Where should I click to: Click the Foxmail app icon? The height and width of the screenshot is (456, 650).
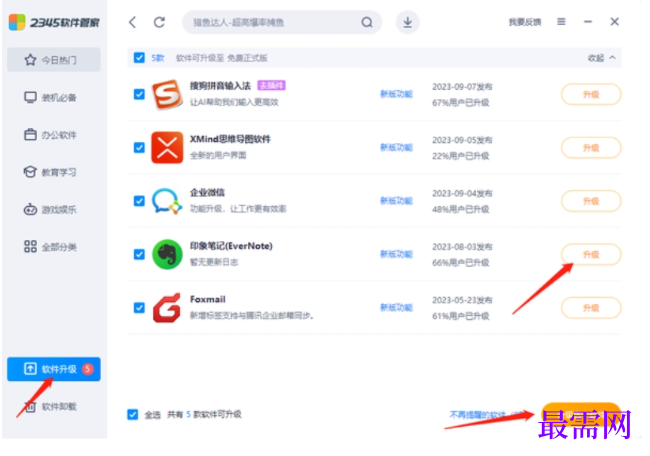(167, 308)
